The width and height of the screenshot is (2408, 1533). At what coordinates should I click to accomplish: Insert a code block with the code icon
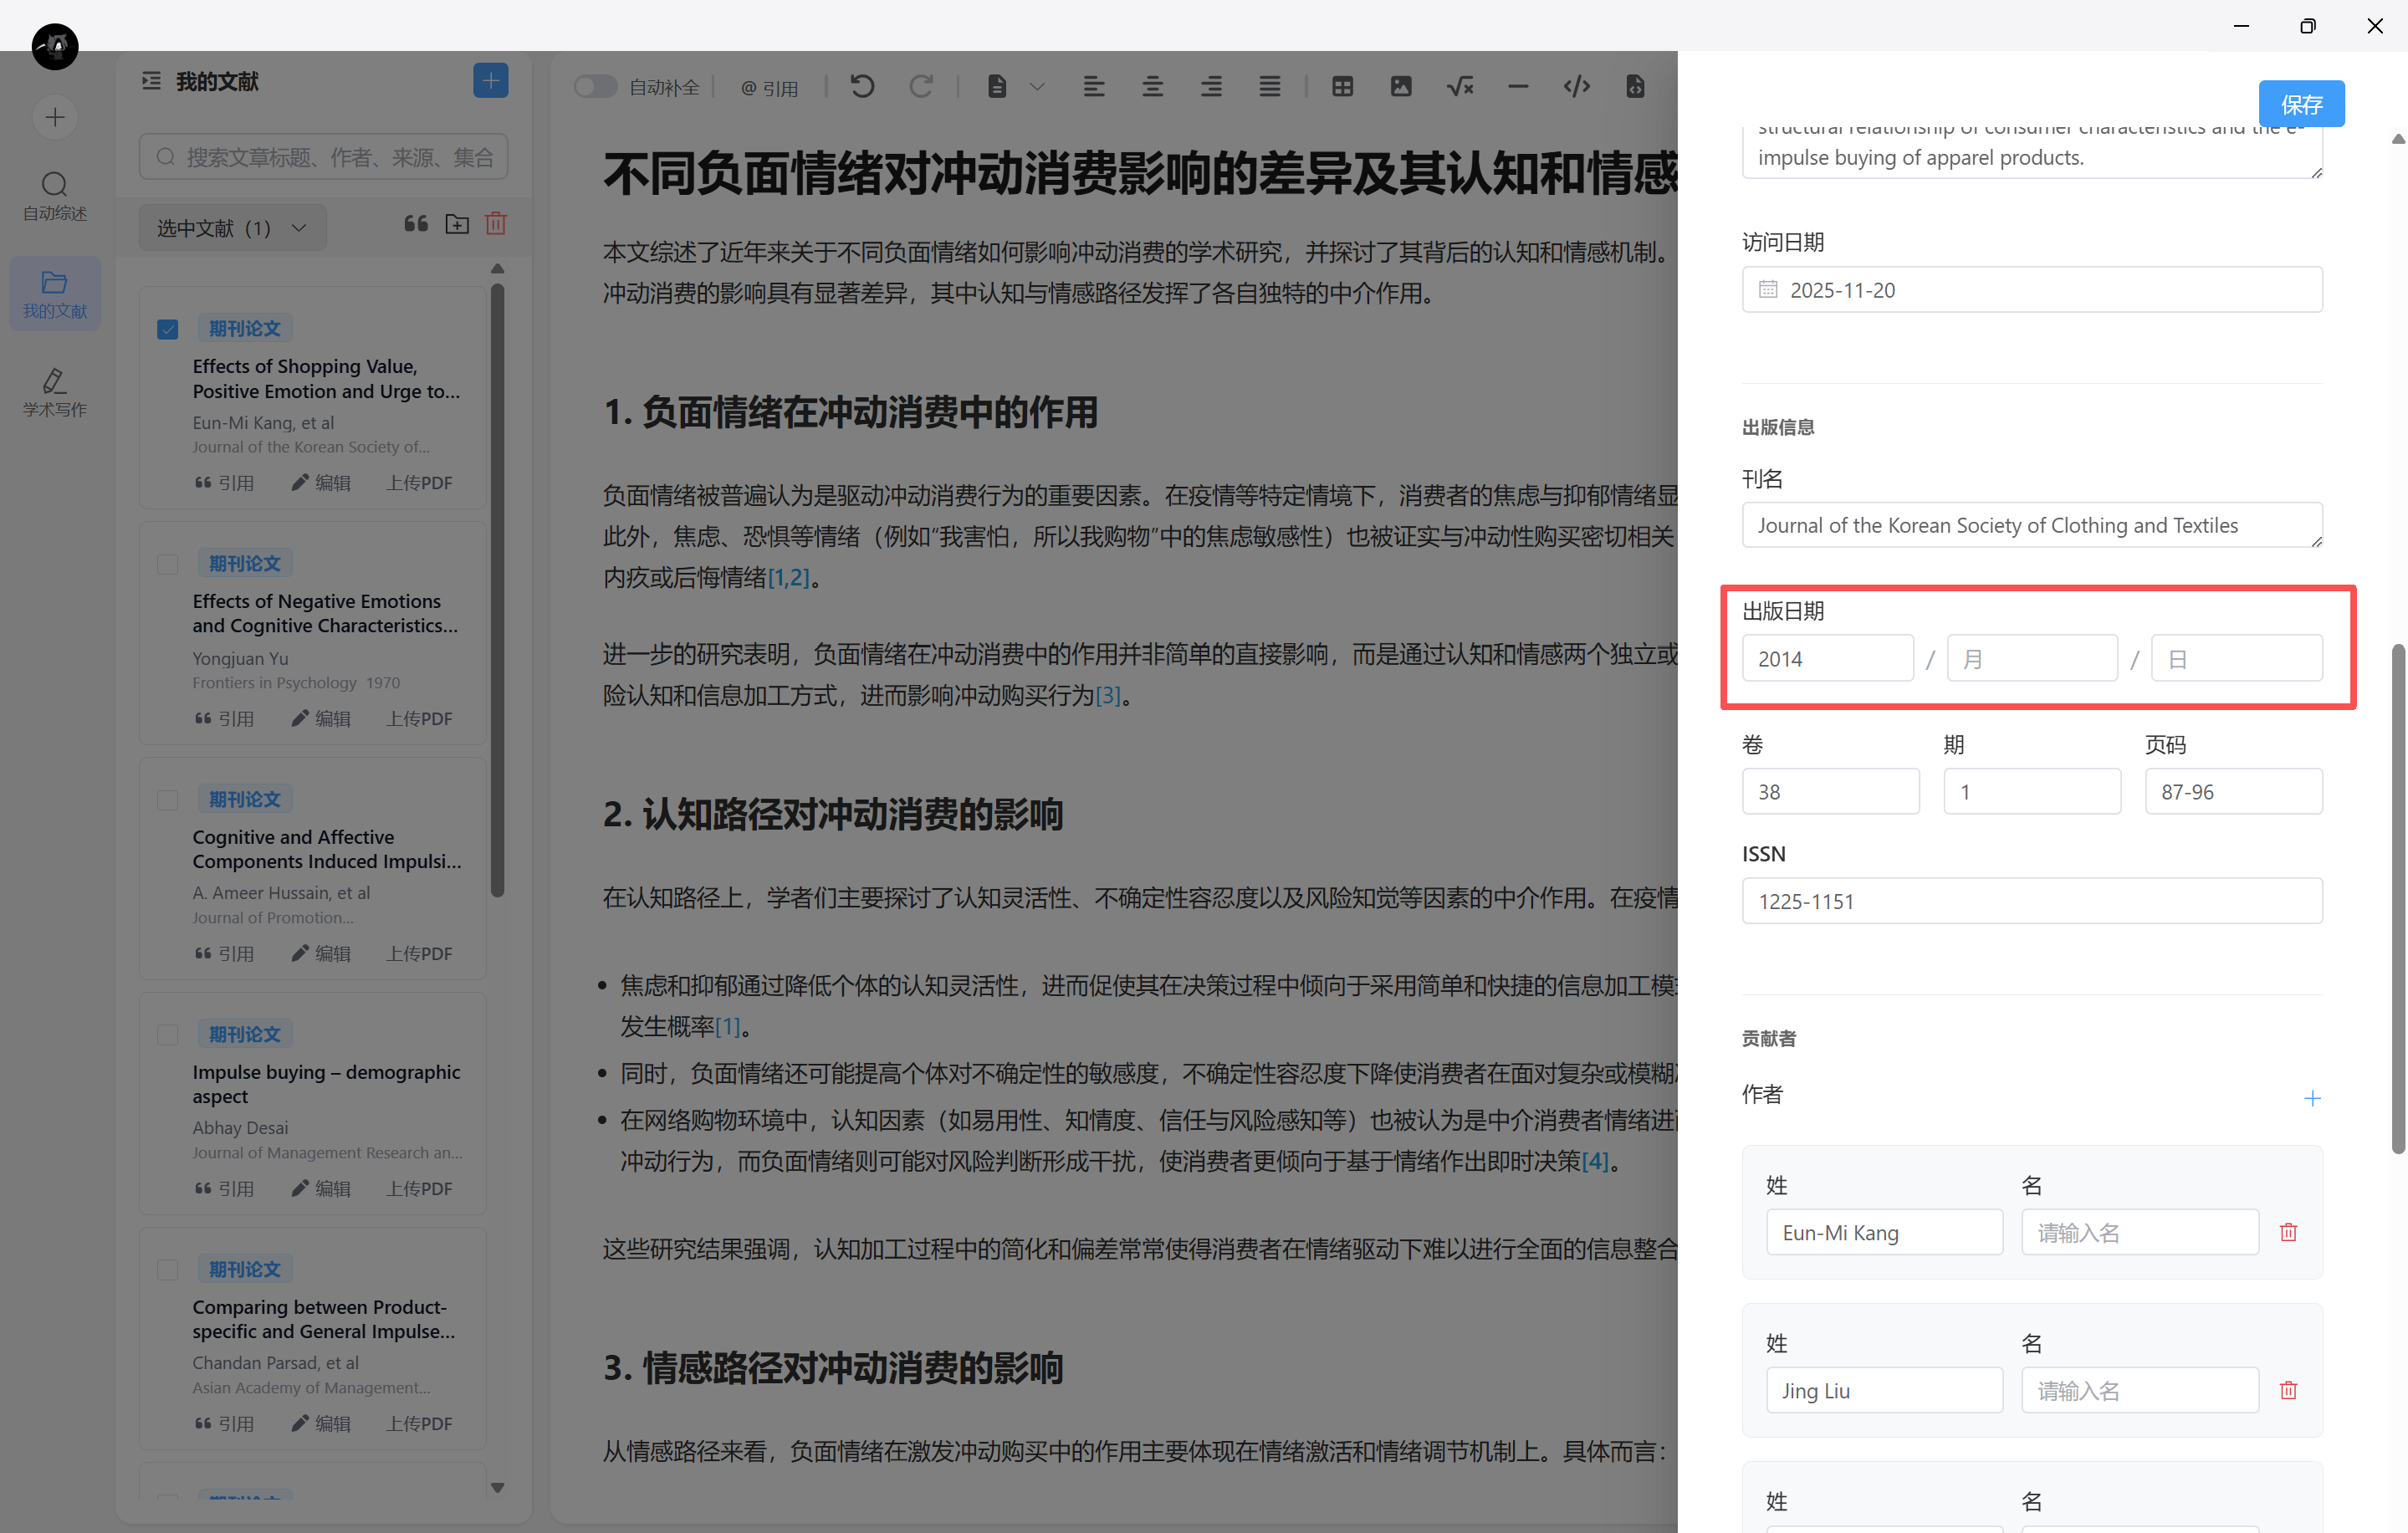pos(1576,87)
